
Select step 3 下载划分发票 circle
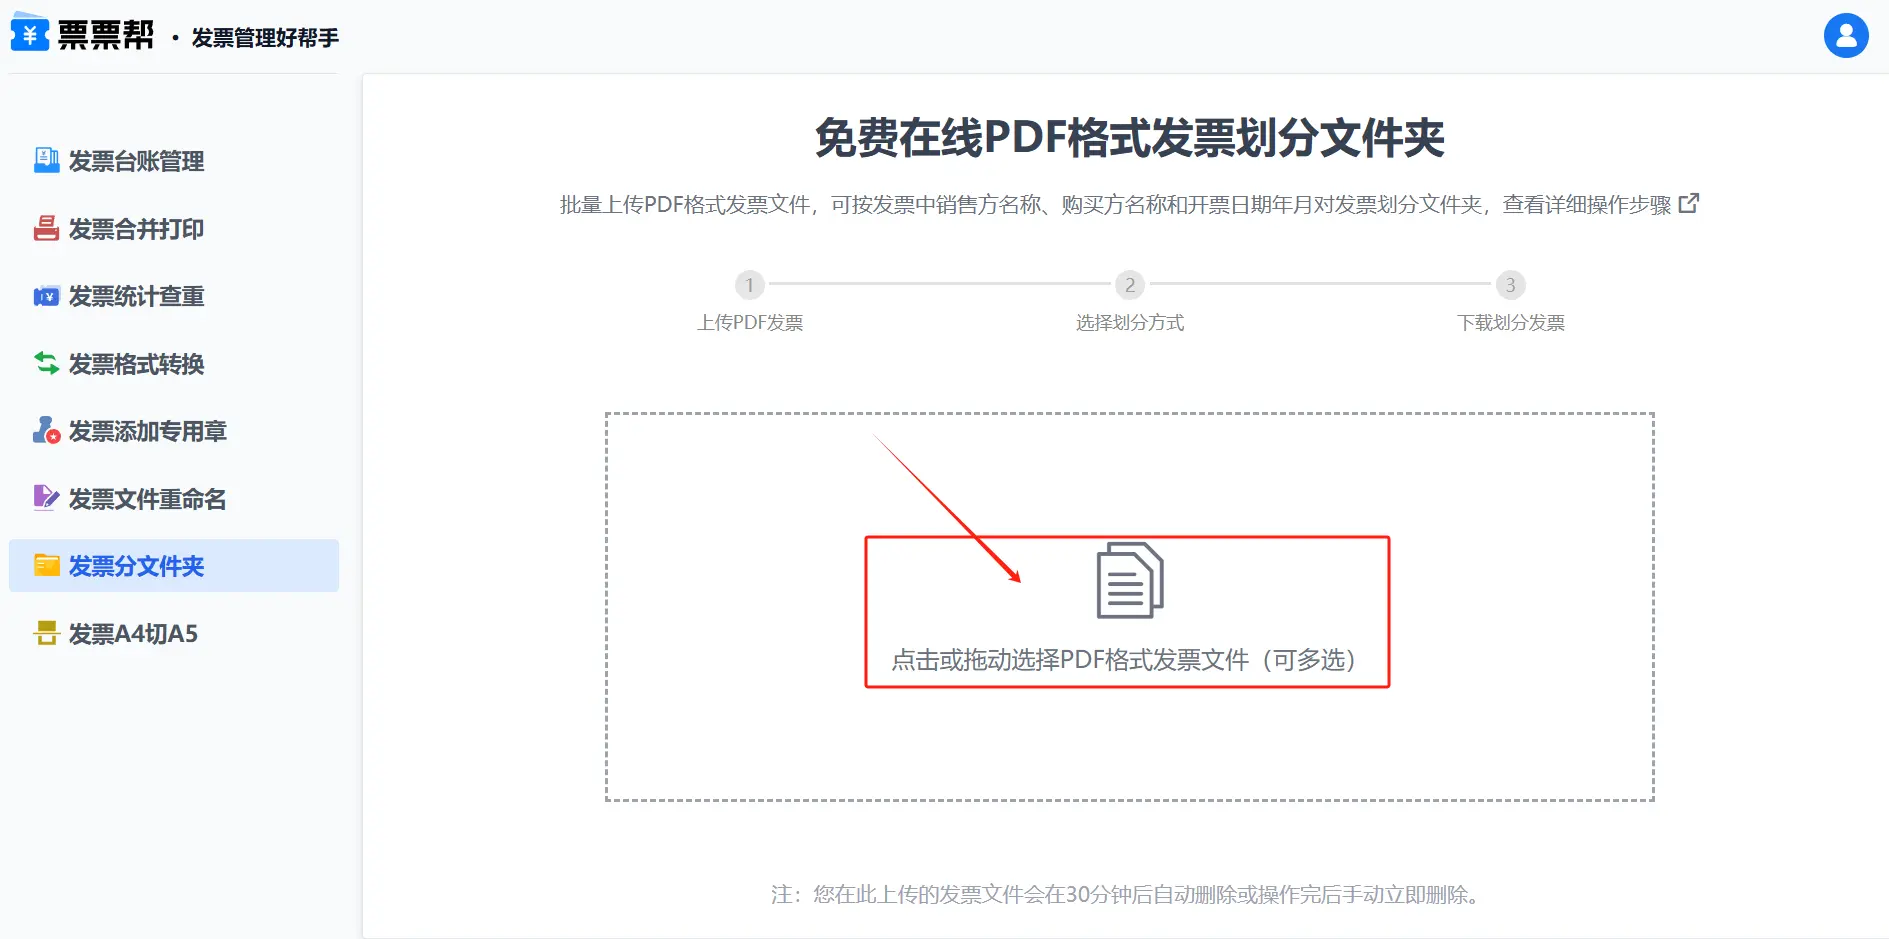point(1510,285)
